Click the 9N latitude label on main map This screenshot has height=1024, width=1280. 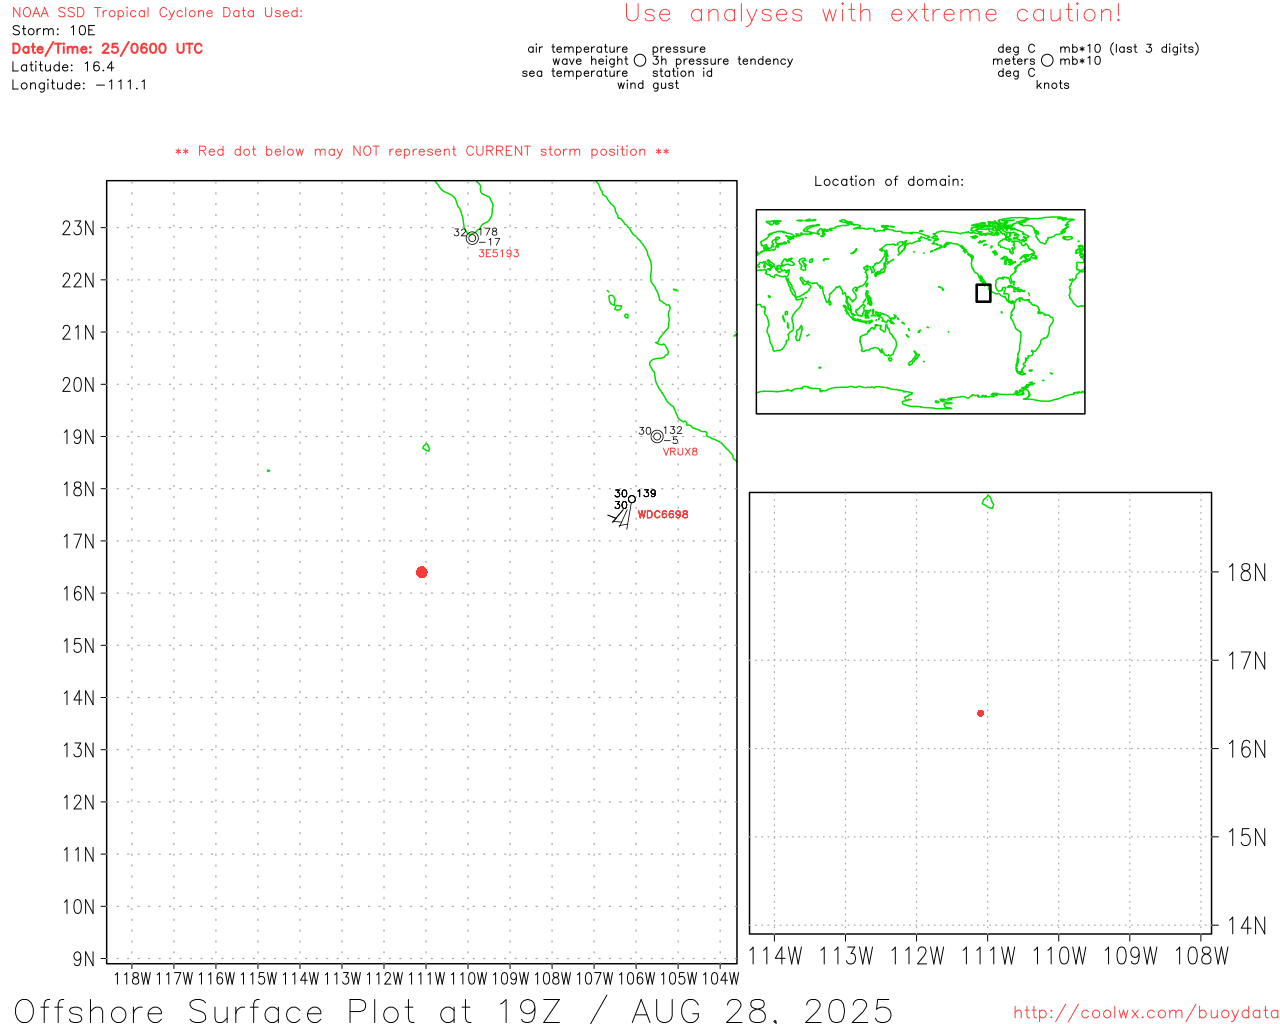tap(84, 959)
